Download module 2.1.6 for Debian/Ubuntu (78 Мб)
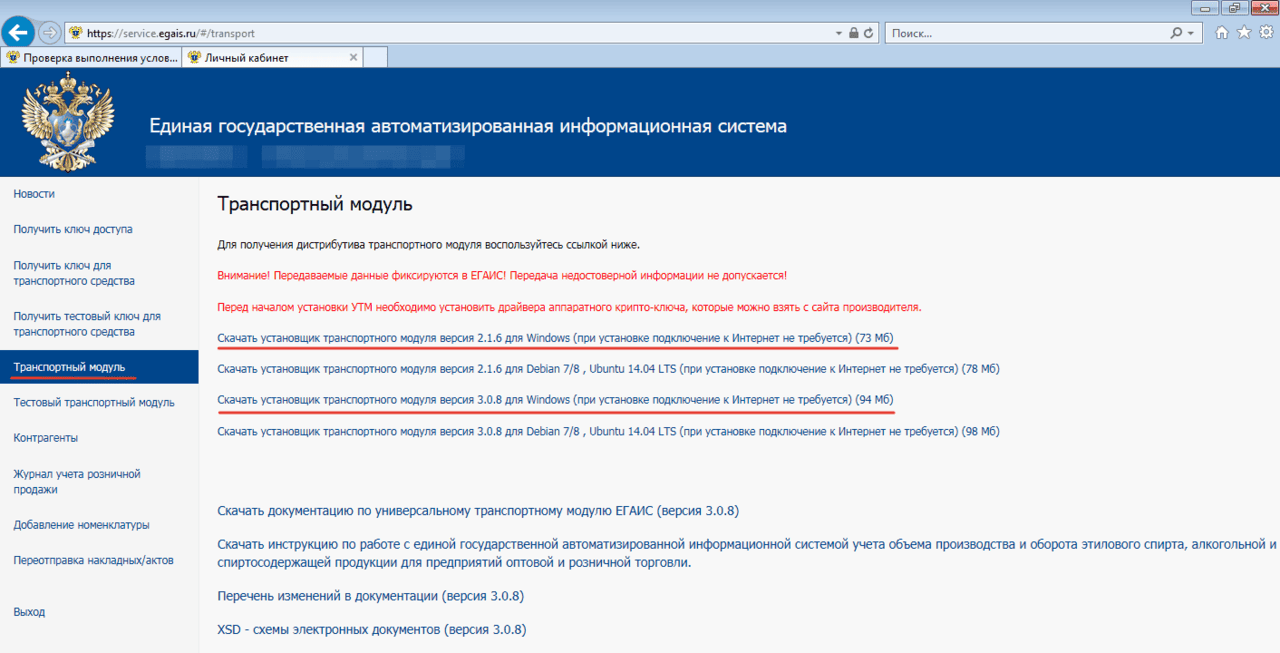 pyautogui.click(x=608, y=369)
